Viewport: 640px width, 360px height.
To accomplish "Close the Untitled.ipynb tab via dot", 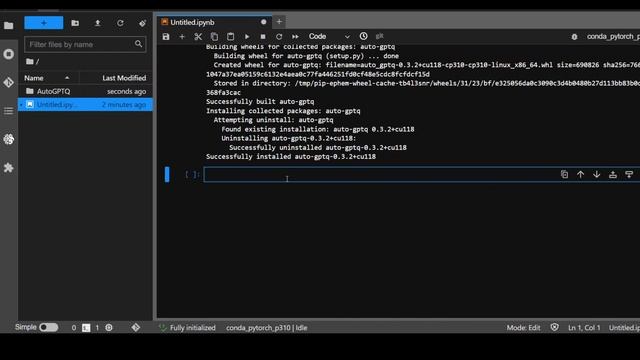I will [263, 22].
